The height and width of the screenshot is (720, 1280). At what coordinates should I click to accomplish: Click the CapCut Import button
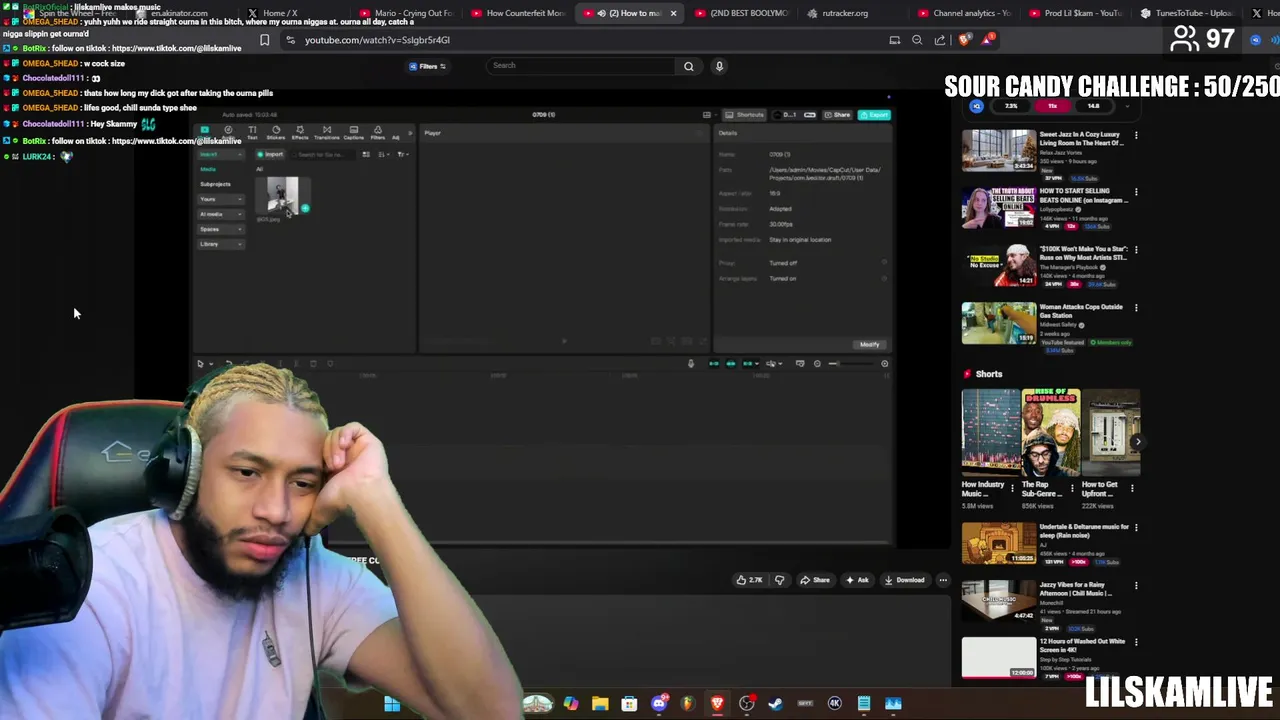270,154
